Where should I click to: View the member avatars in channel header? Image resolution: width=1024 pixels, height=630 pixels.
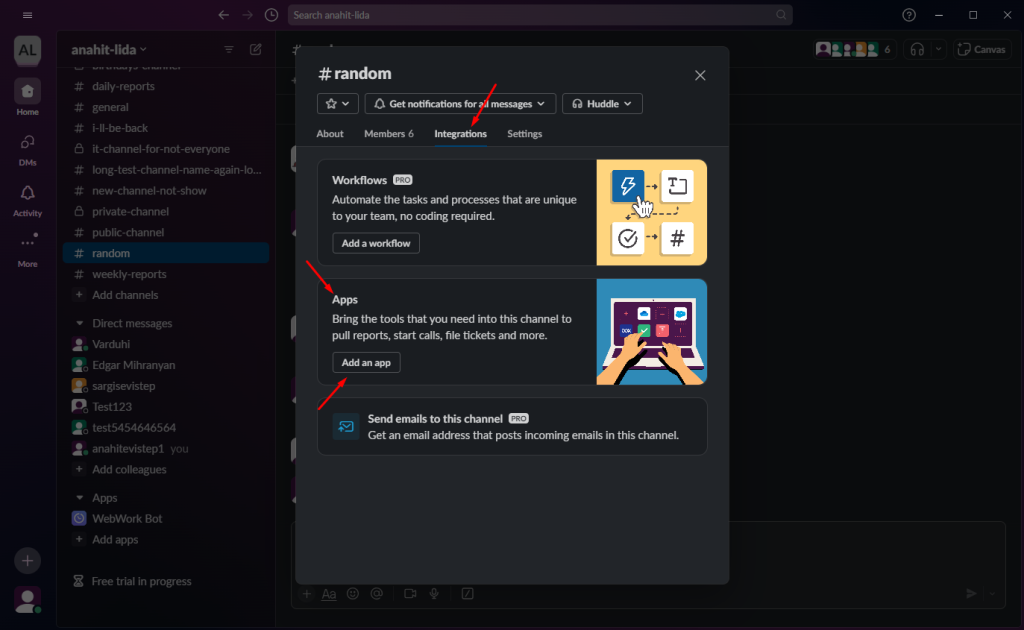(x=853, y=50)
